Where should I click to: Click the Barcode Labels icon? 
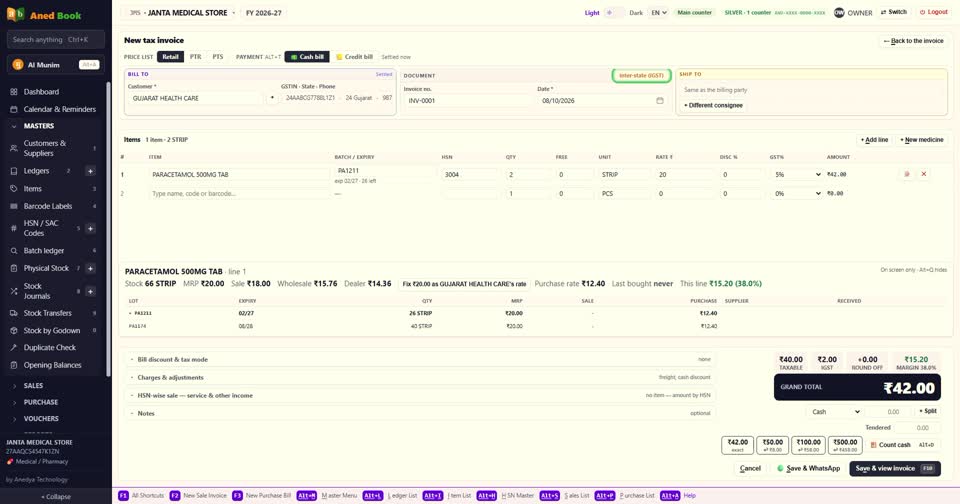13,206
